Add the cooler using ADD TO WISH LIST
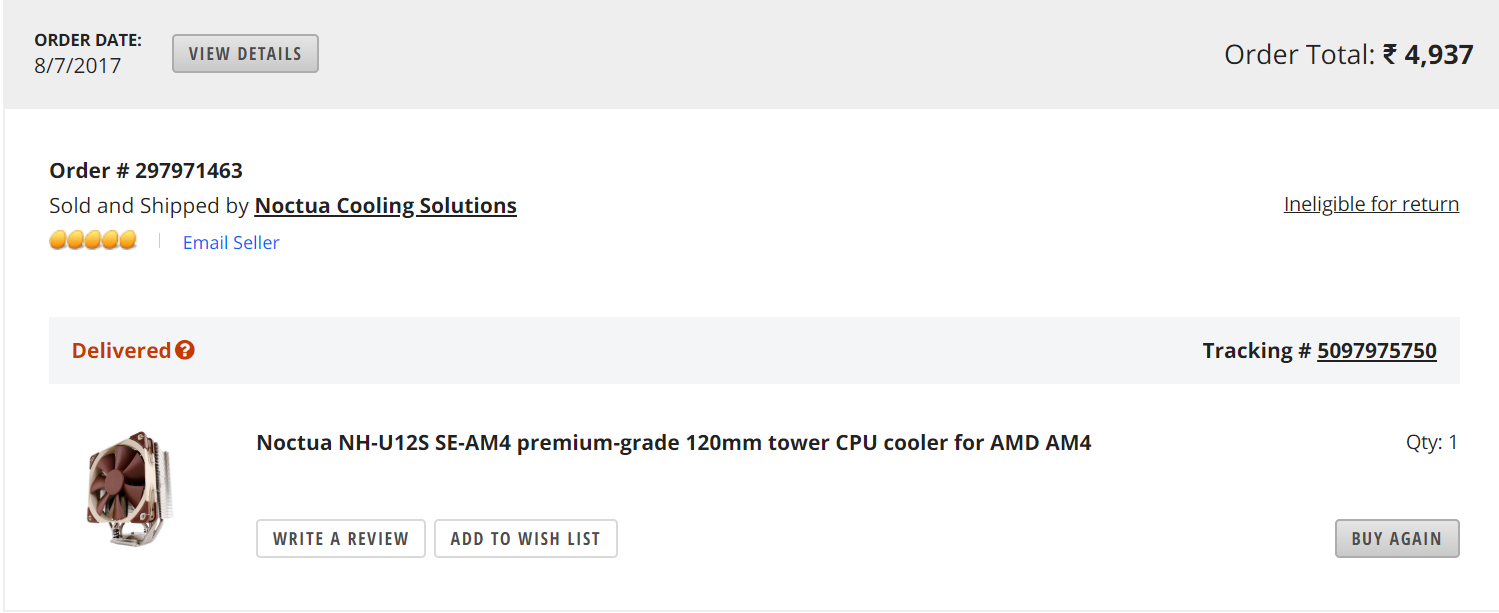 pos(525,538)
